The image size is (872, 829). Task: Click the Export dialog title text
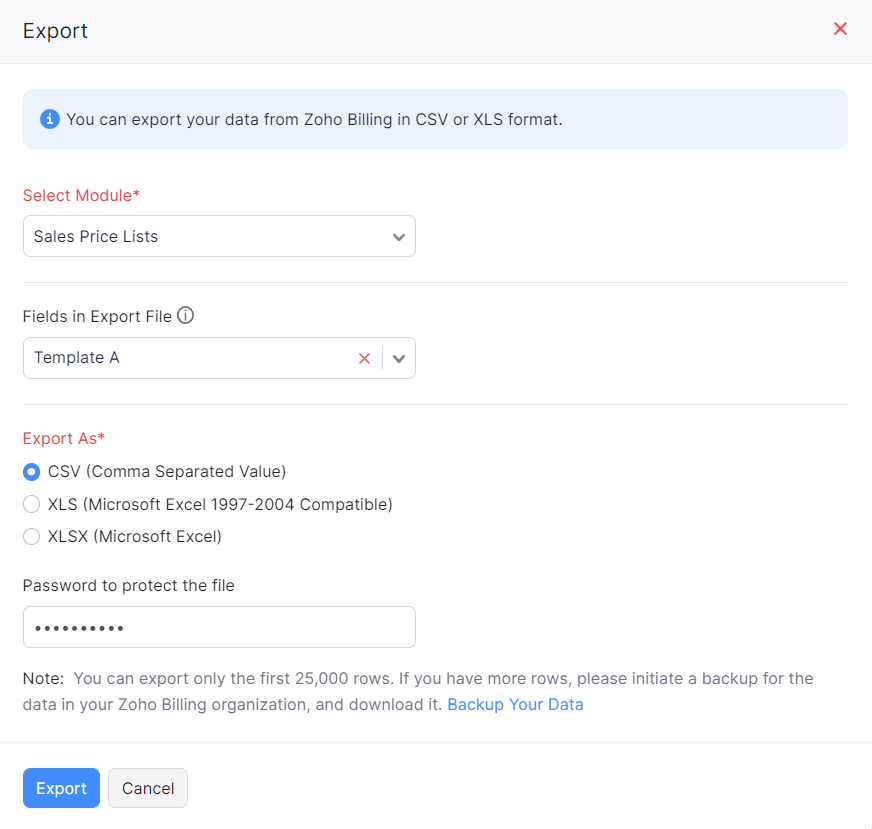point(55,31)
